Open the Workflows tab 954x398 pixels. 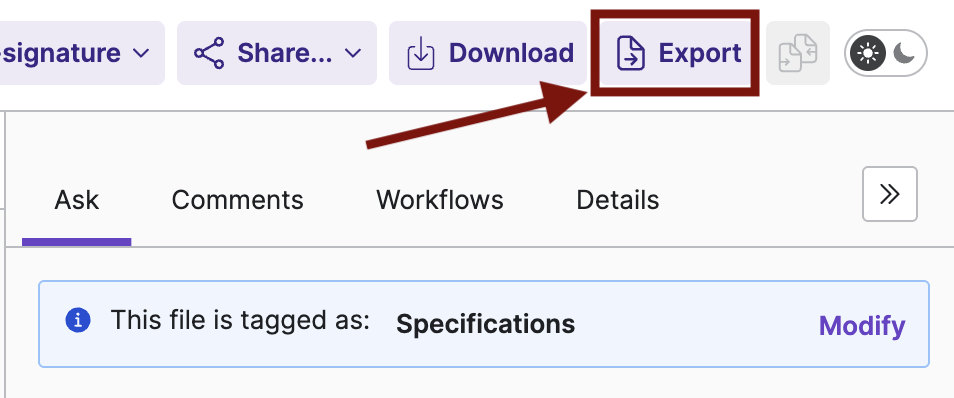click(440, 200)
